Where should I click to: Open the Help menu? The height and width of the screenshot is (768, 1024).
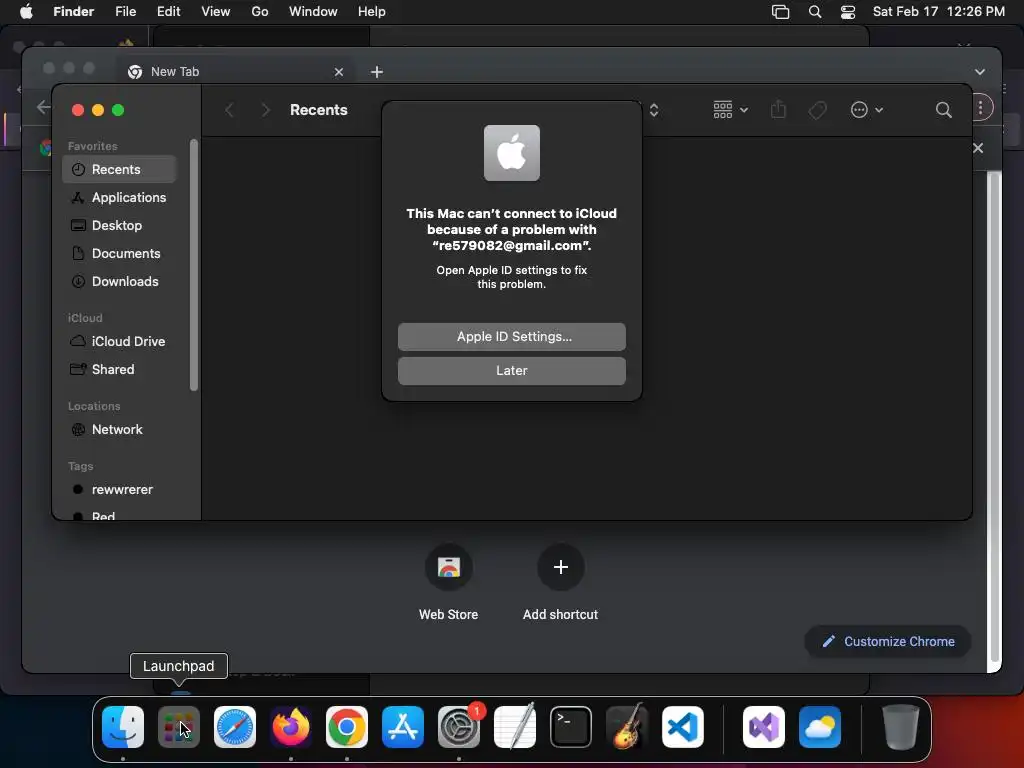pyautogui.click(x=372, y=12)
